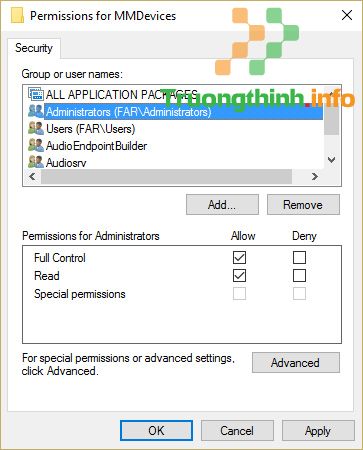Click the Users group icon
The height and width of the screenshot is (450, 363).
(36, 128)
